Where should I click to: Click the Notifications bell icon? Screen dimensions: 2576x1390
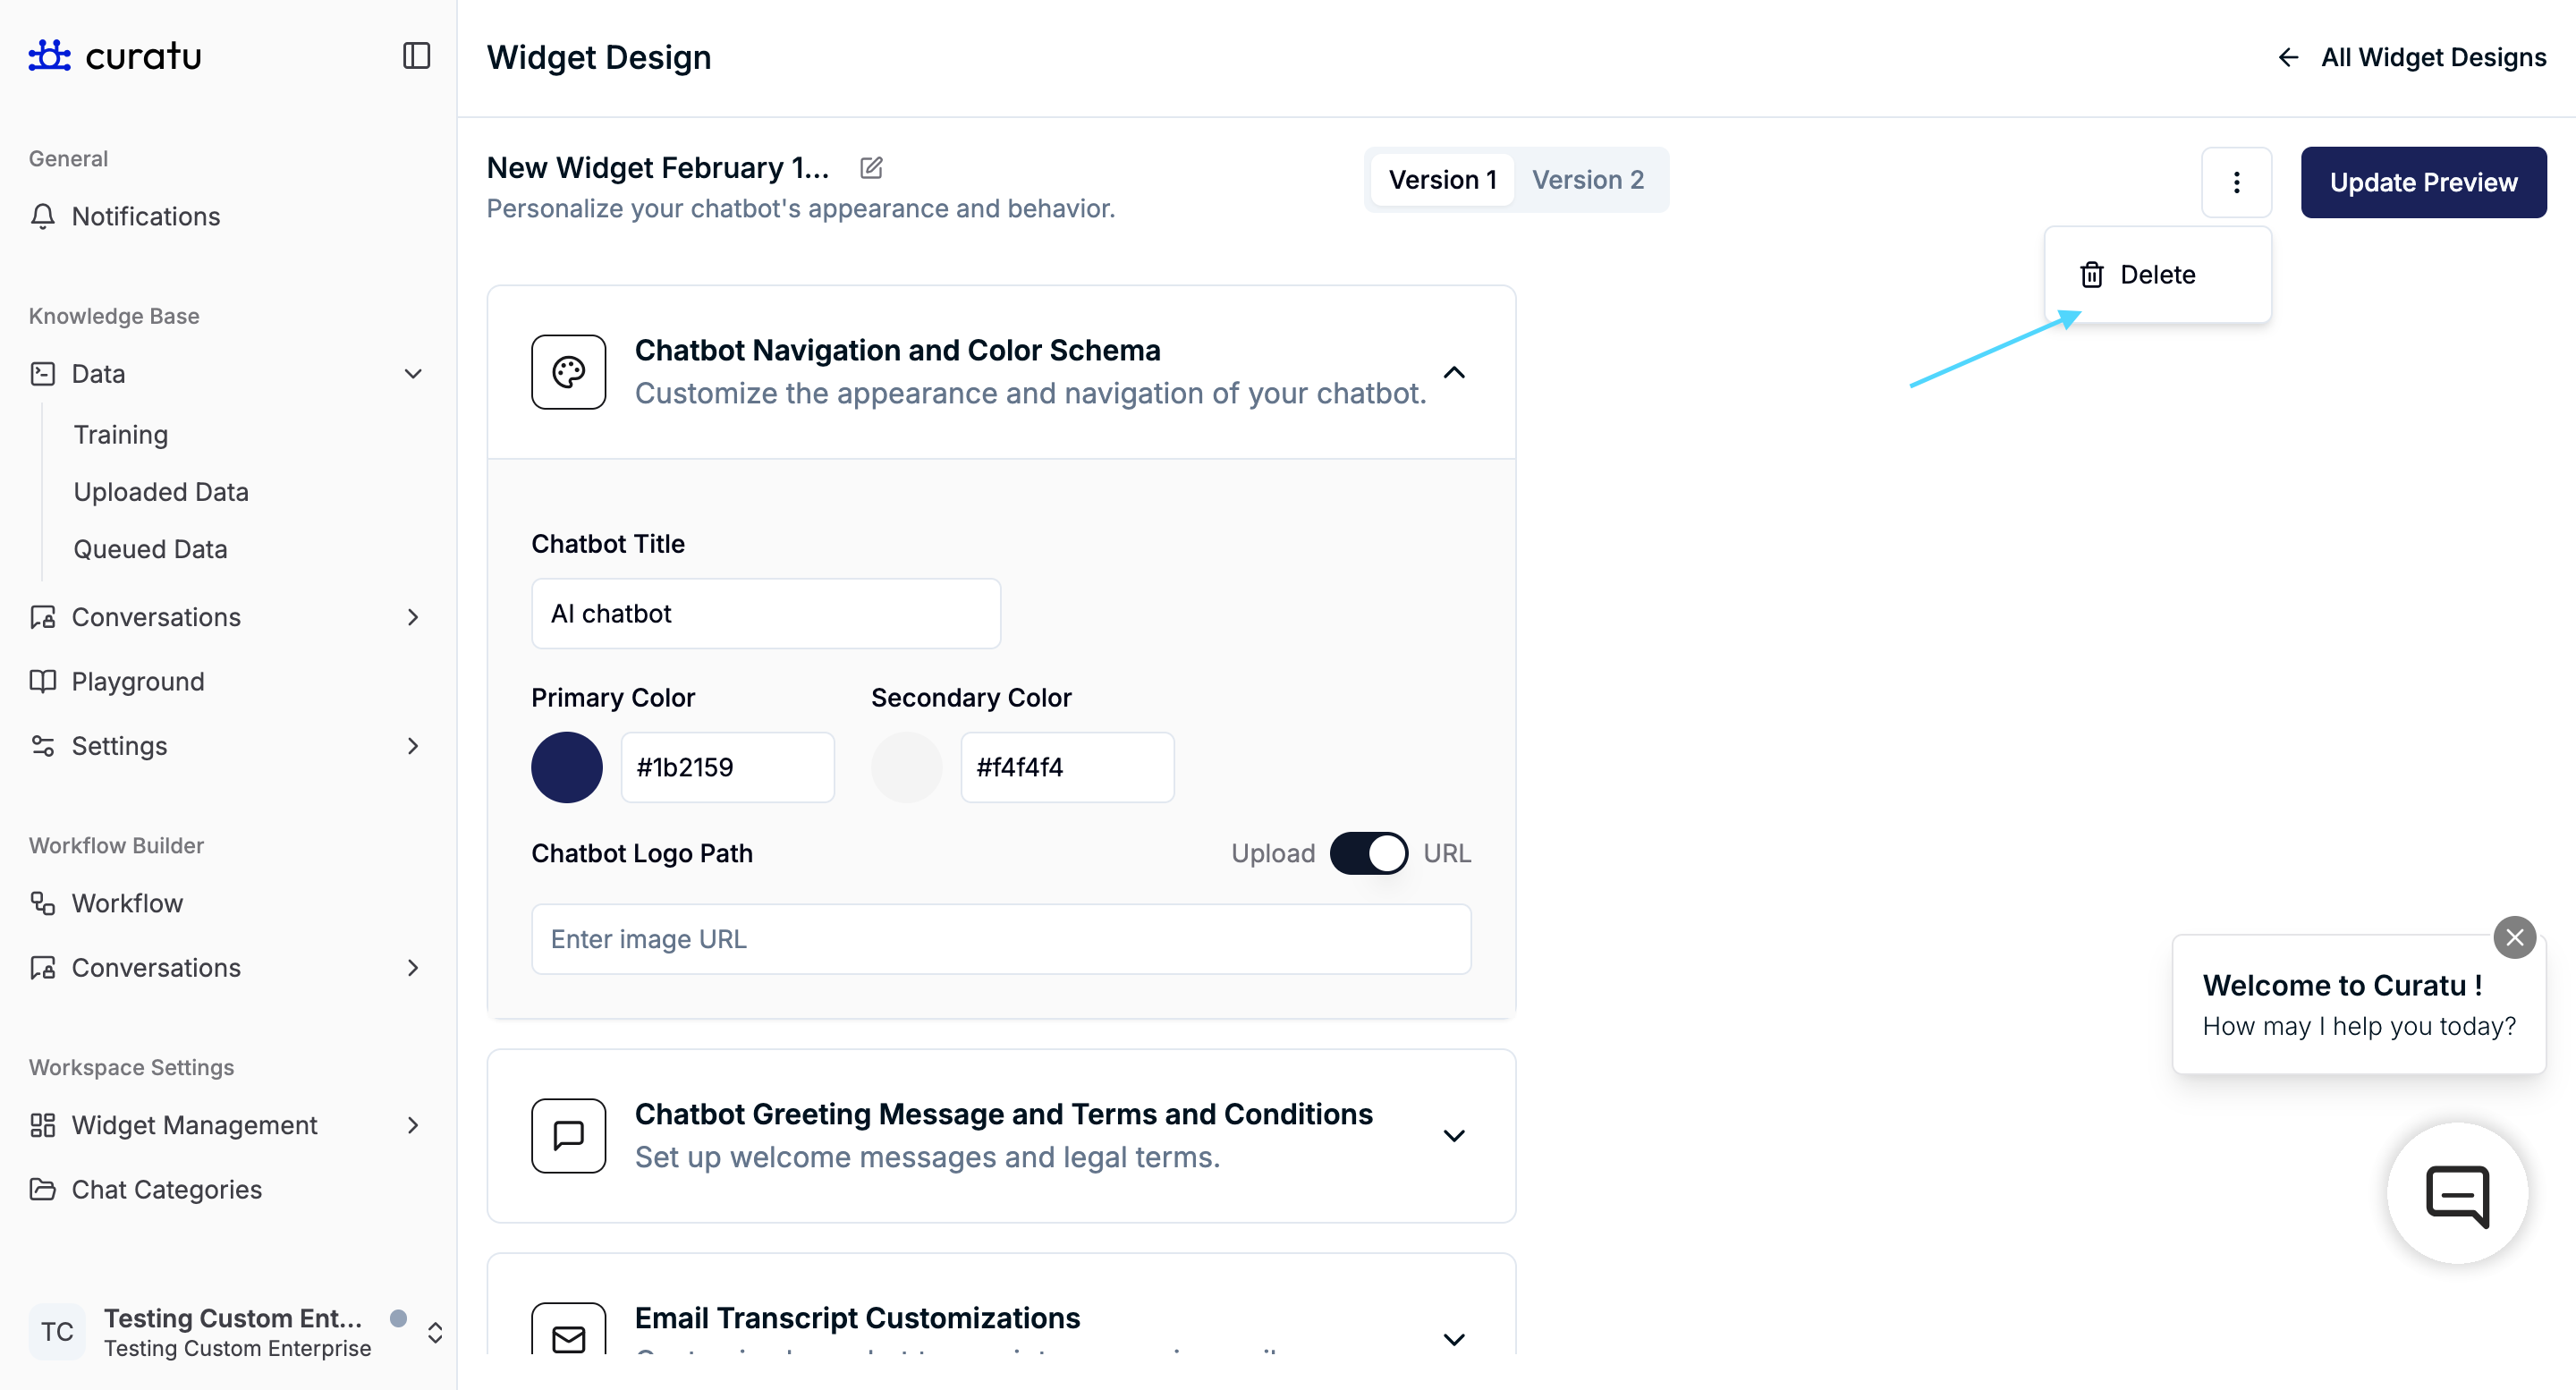tap(43, 217)
